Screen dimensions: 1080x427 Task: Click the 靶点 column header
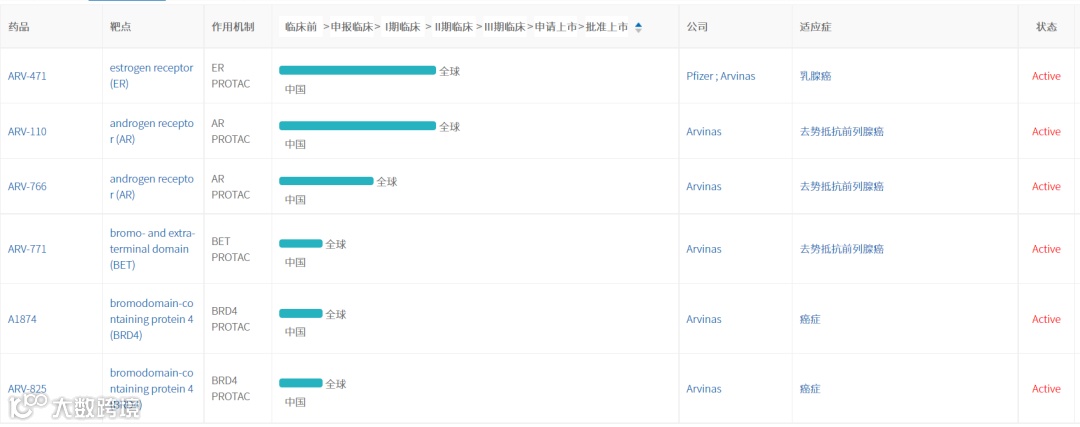(121, 27)
